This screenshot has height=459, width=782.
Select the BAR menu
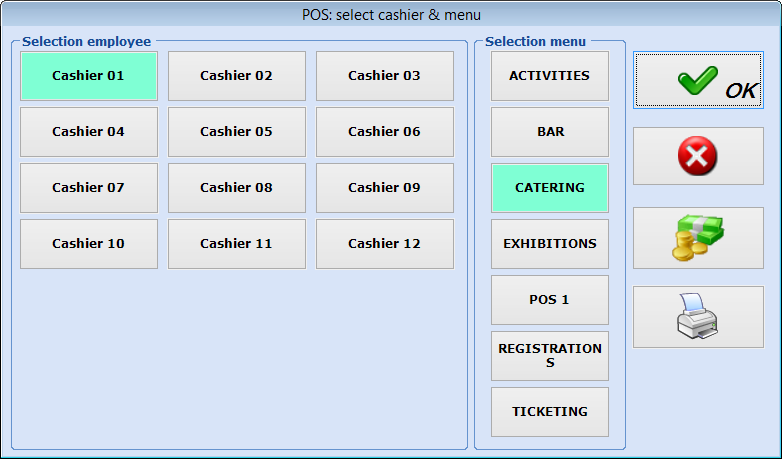[550, 132]
